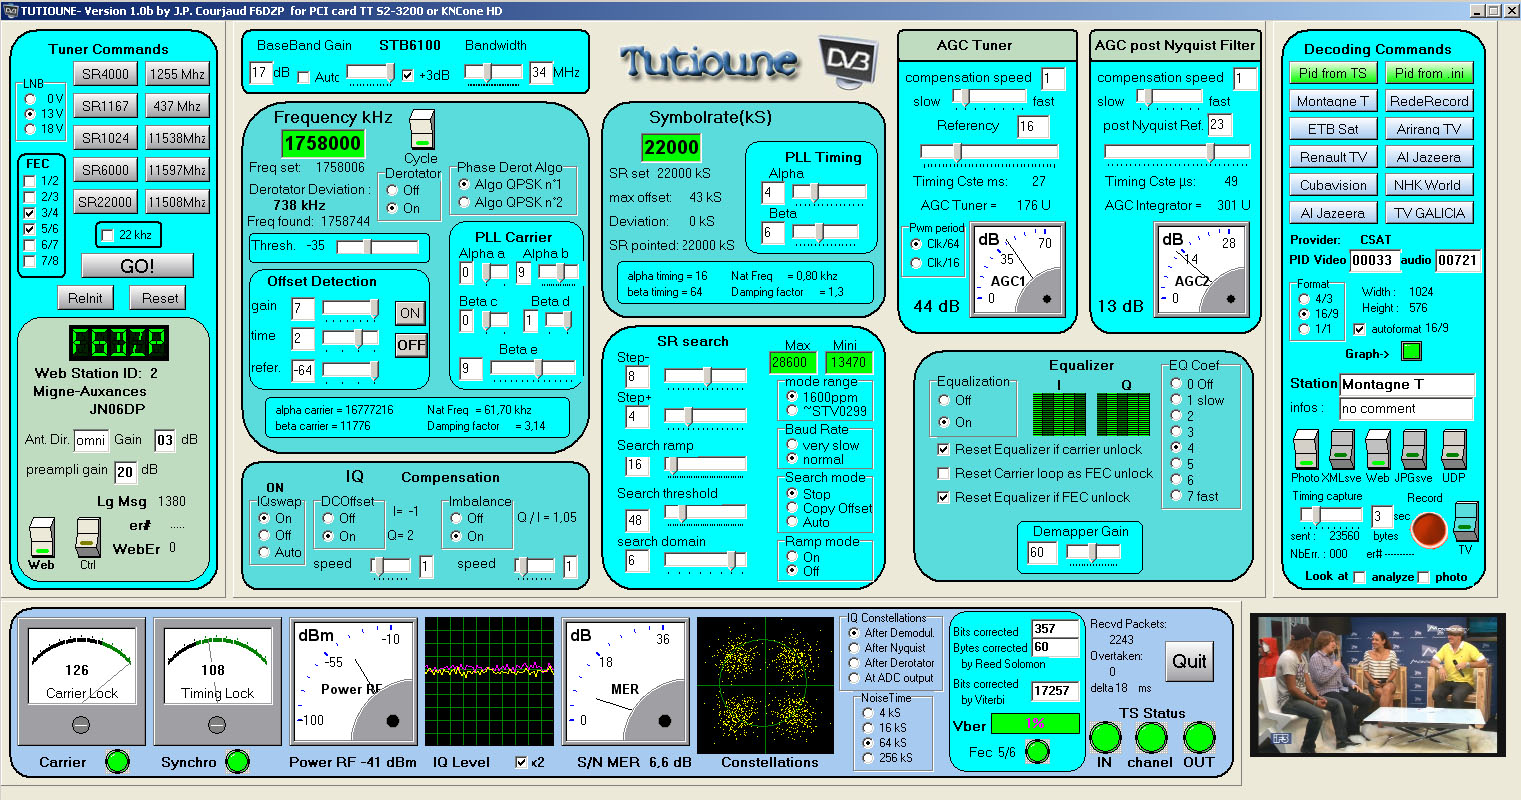Check Reset Carrier loop as FEC unlock
1521x800 pixels.
click(x=943, y=473)
